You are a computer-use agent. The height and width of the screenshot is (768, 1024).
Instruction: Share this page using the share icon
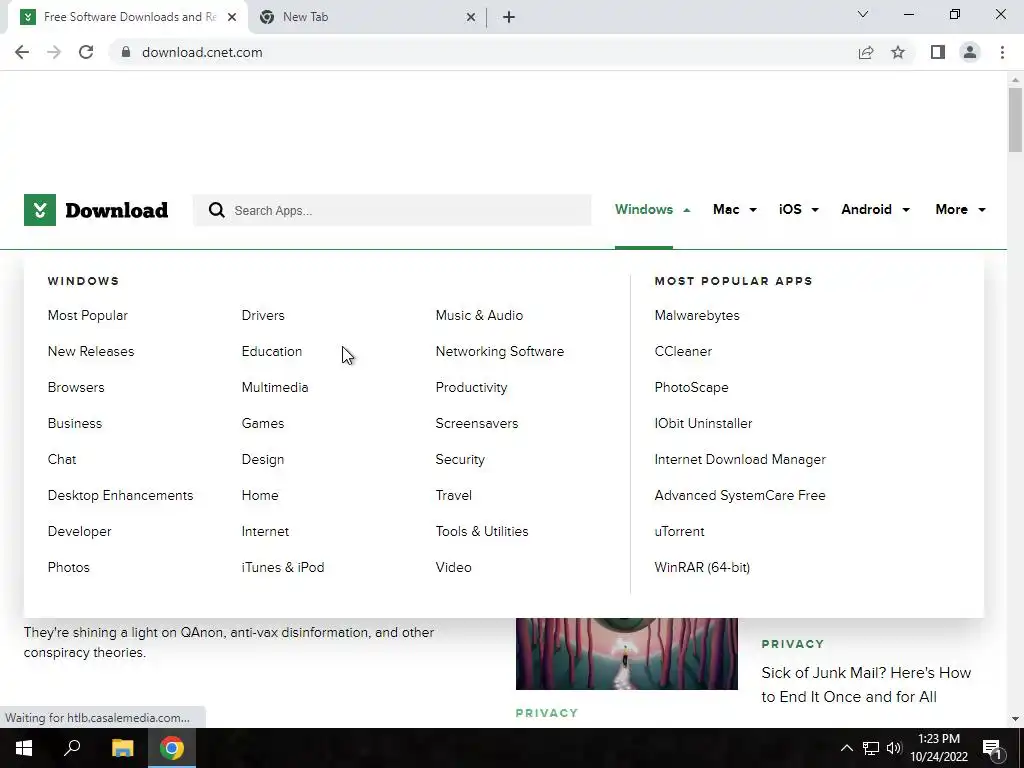pos(866,52)
